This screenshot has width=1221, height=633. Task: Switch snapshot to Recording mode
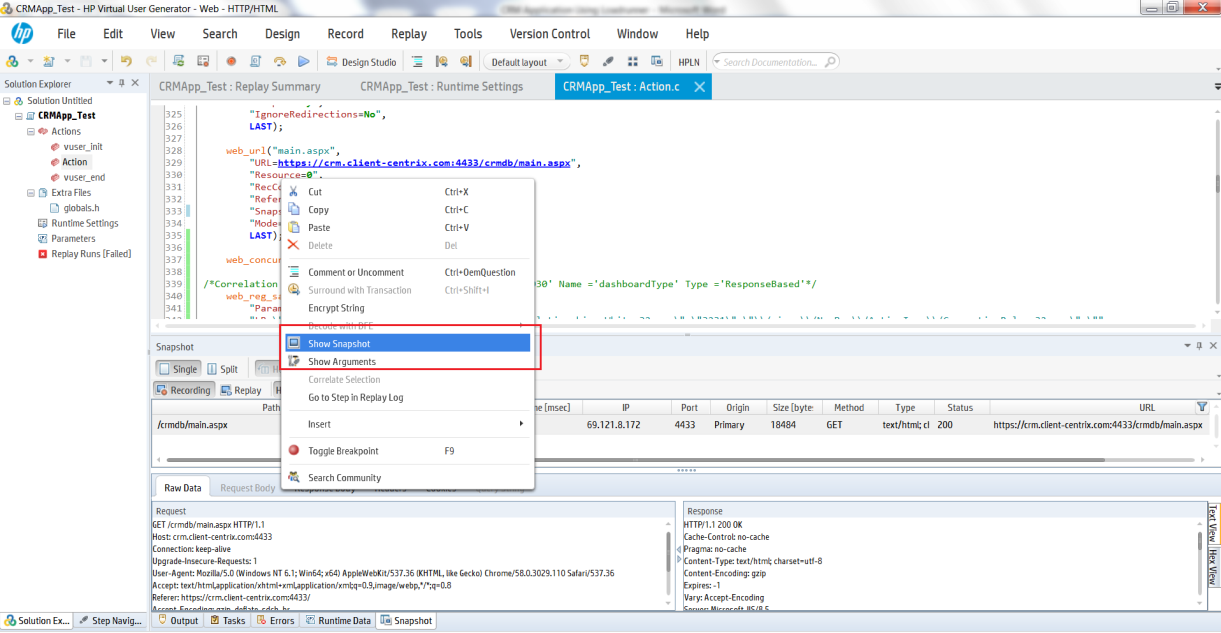point(184,390)
